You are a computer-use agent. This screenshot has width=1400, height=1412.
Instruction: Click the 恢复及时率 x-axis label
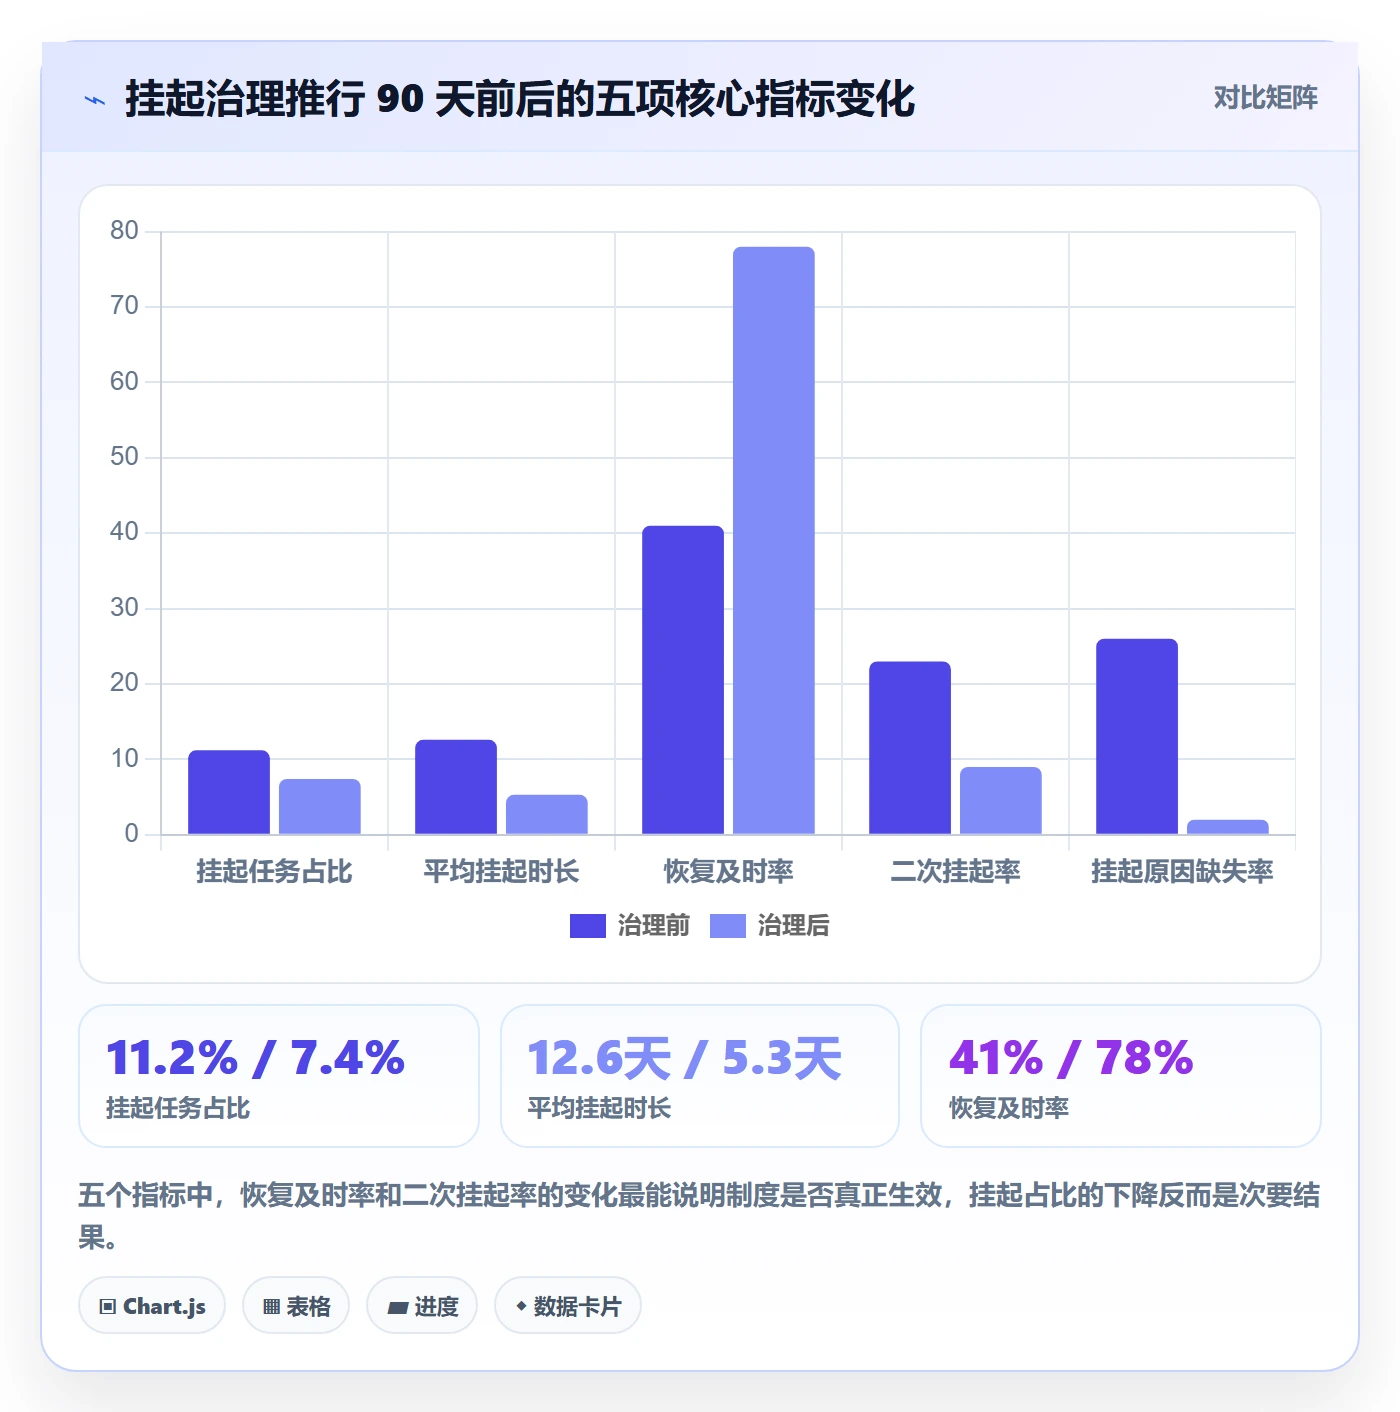[729, 872]
